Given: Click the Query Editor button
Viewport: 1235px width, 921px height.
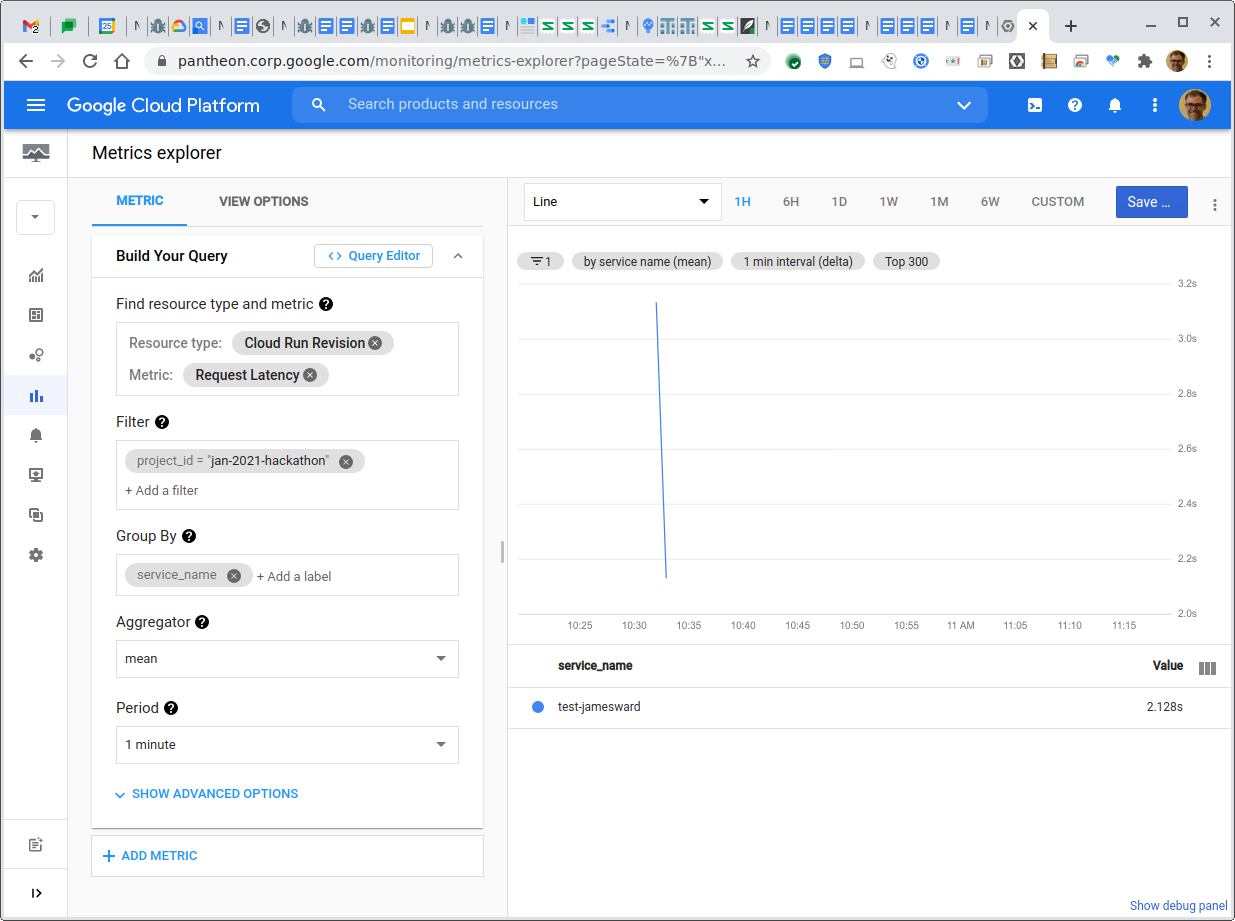Looking at the screenshot, I should [374, 256].
